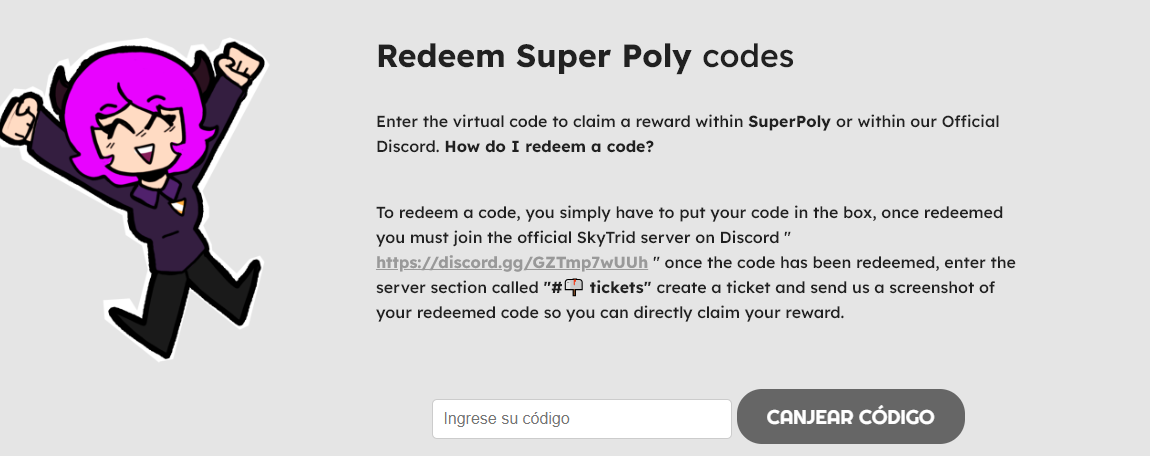This screenshot has width=1150, height=456.
Task: Click the 'Redeem Super Poly codes' heading
Action: 585,56
